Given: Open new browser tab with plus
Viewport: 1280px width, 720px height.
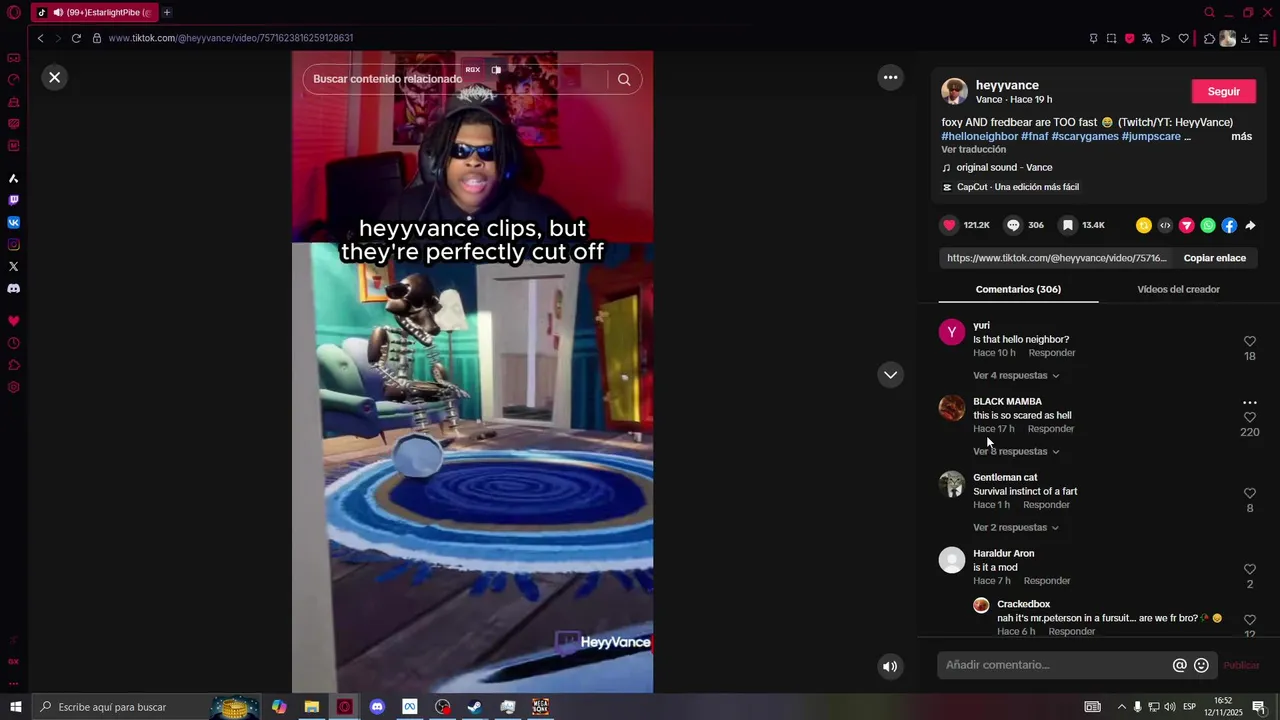Looking at the screenshot, I should point(167,13).
